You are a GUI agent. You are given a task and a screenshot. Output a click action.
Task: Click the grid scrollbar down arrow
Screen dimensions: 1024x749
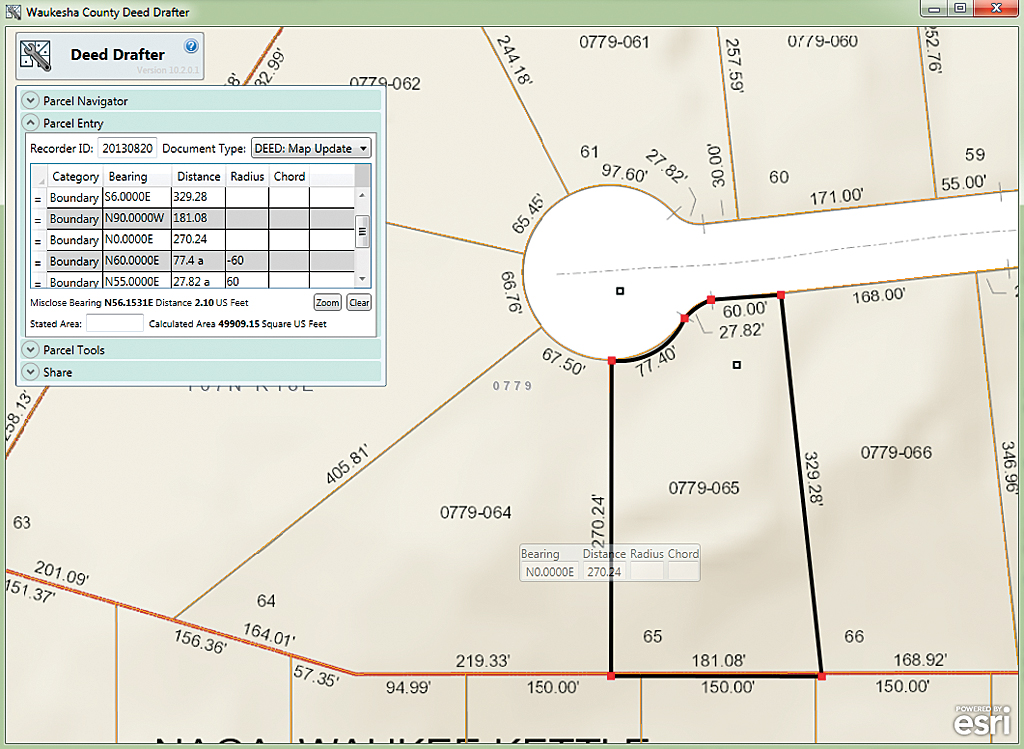pos(362,279)
